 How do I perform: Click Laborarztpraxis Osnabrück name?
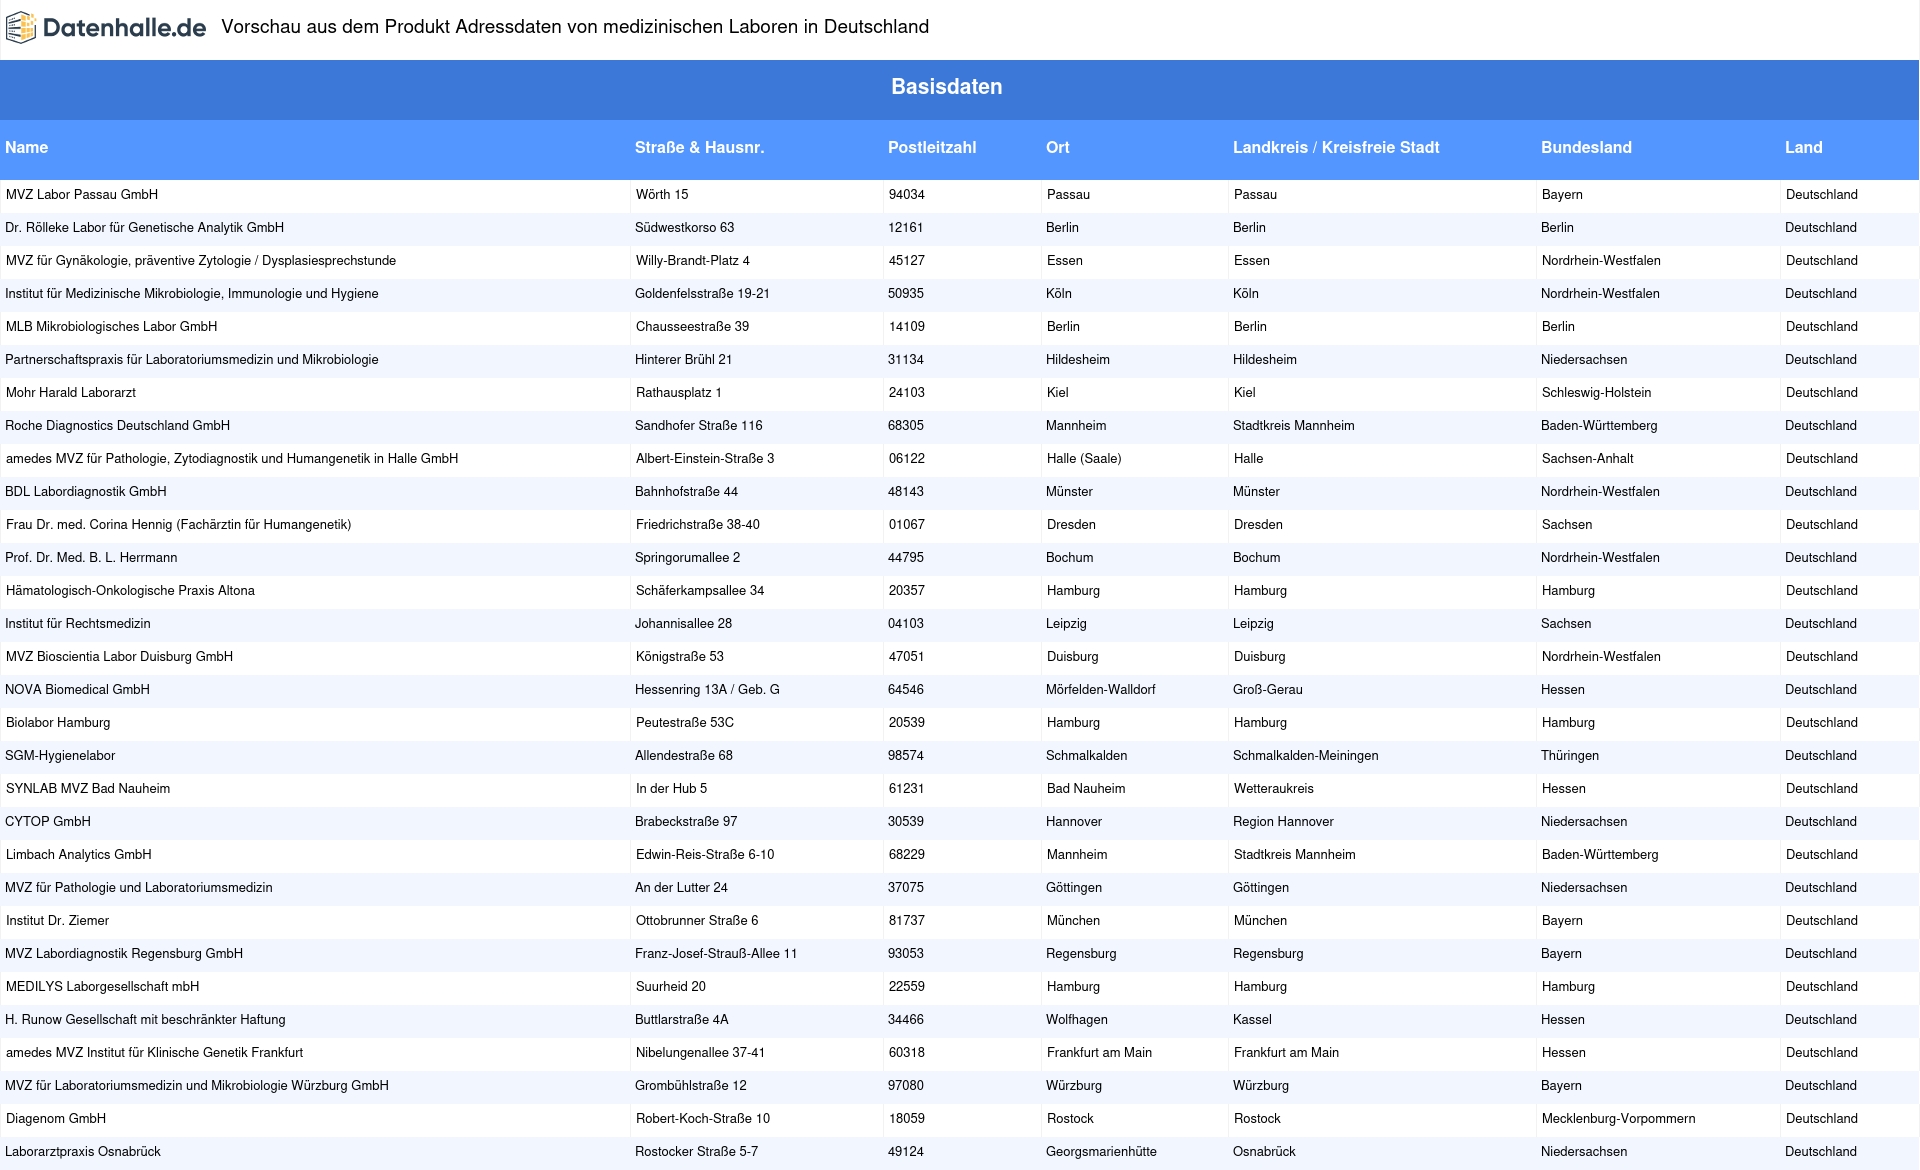click(83, 1152)
